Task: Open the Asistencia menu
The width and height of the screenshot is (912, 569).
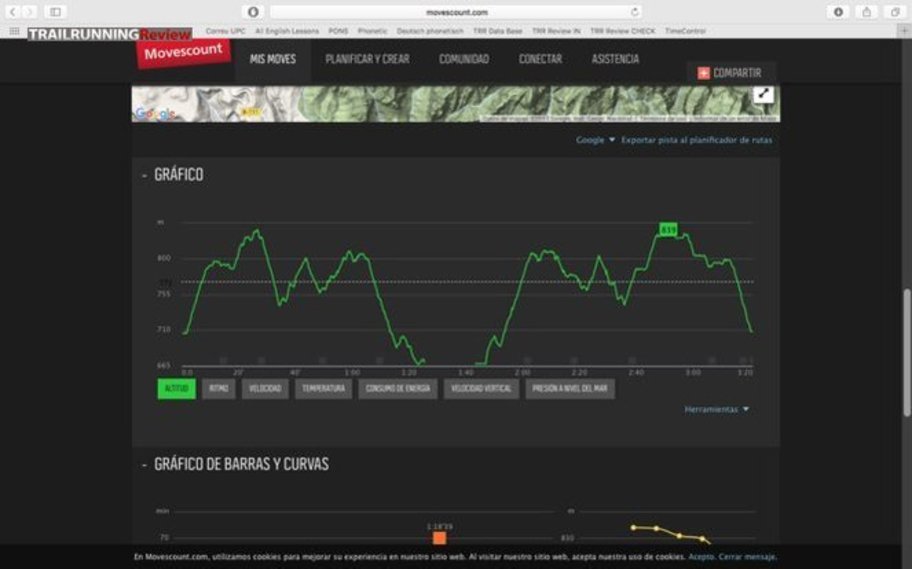Action: click(x=615, y=59)
